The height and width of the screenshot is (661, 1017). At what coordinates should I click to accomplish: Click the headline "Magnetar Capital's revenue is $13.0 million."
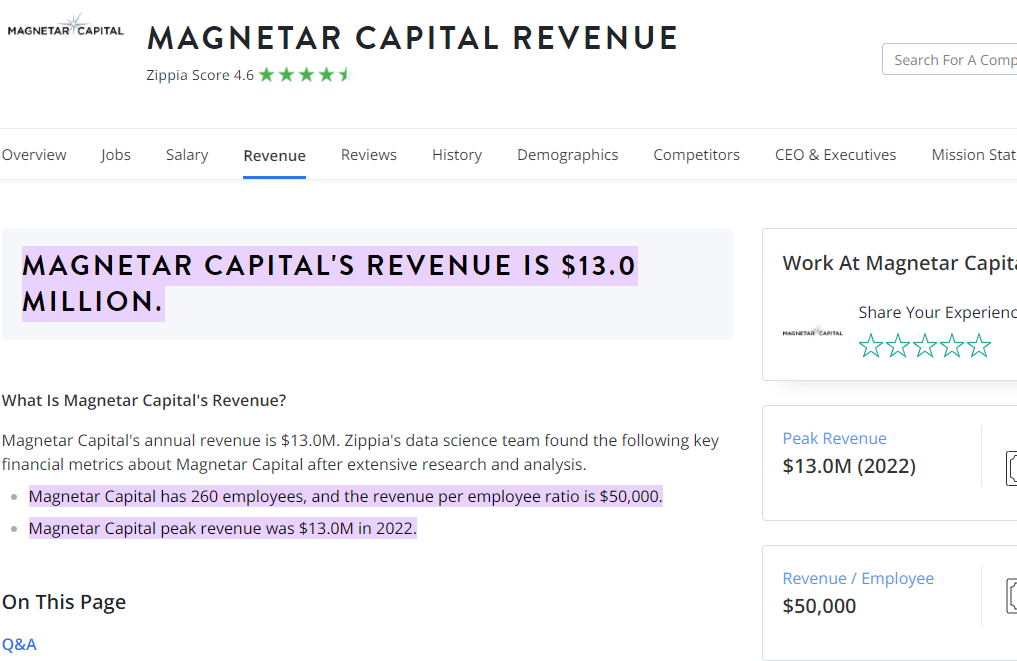329,283
